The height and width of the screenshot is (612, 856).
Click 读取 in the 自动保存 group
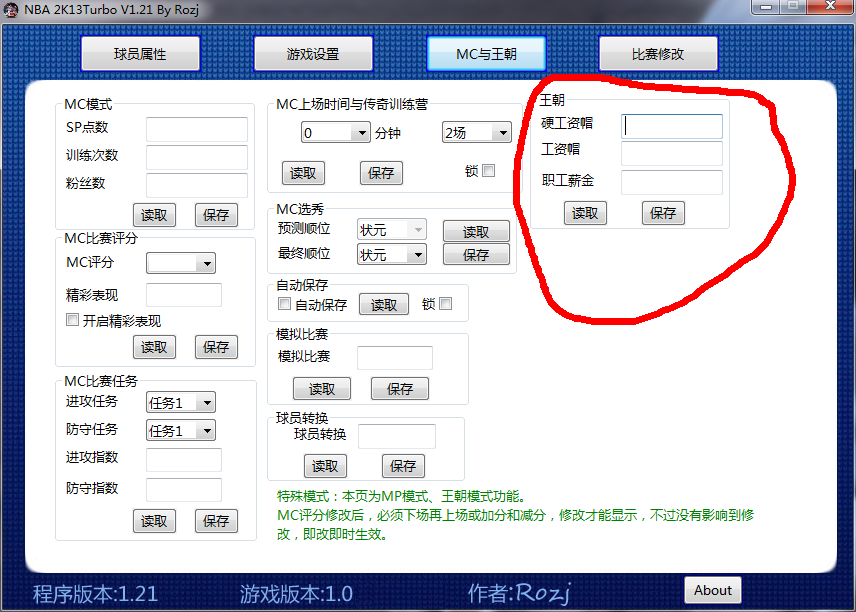(384, 305)
